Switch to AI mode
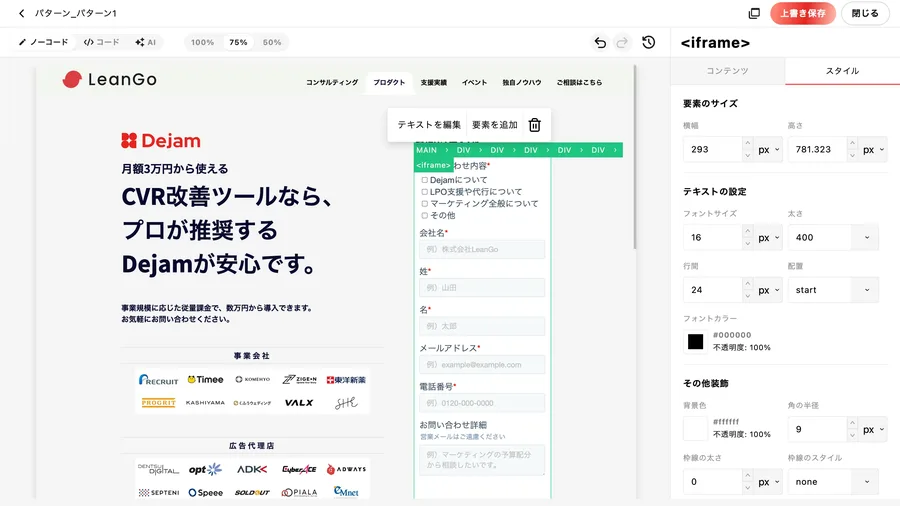 pyautogui.click(x=145, y=42)
